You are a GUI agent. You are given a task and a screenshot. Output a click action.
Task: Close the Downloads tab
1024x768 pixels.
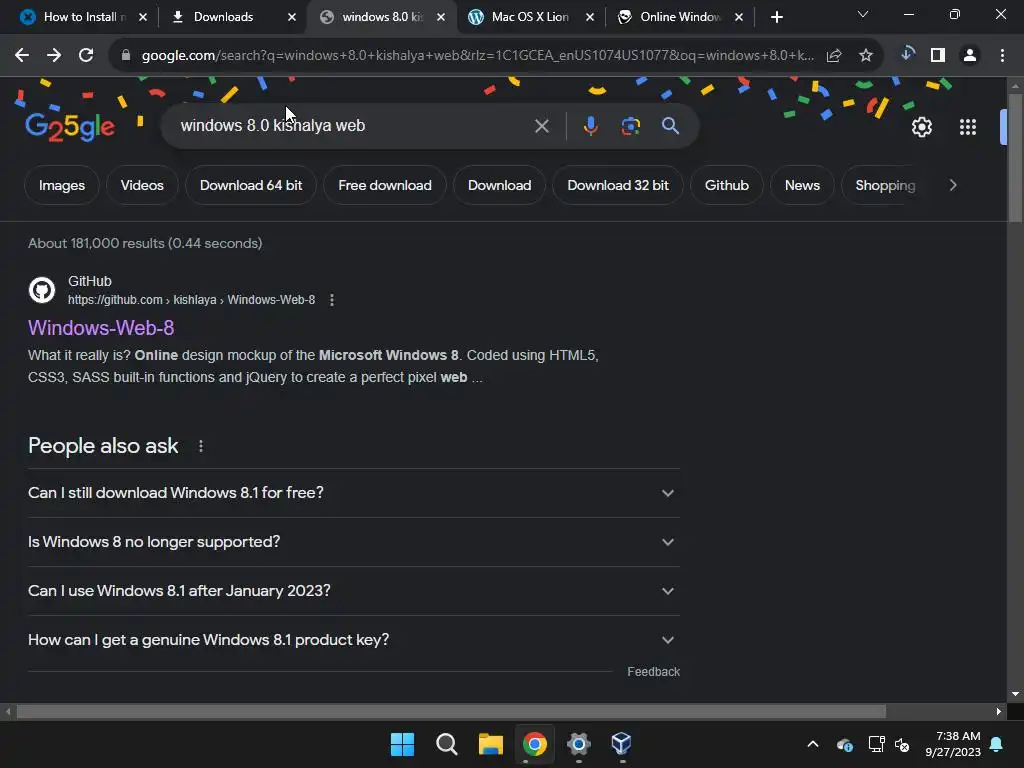[292, 18]
